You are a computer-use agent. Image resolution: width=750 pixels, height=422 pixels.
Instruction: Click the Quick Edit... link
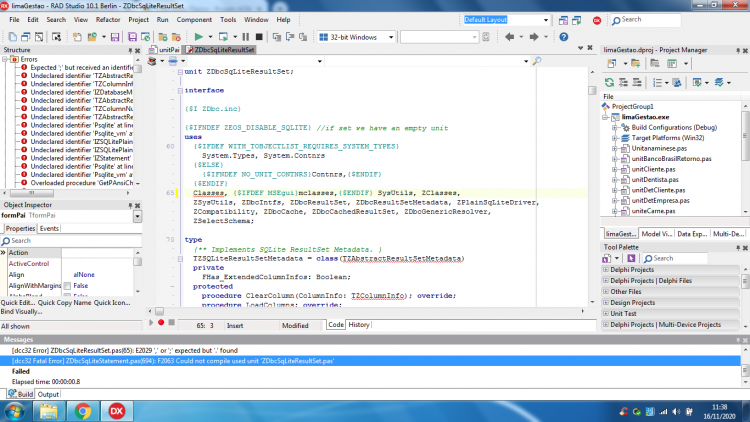click(x=18, y=303)
